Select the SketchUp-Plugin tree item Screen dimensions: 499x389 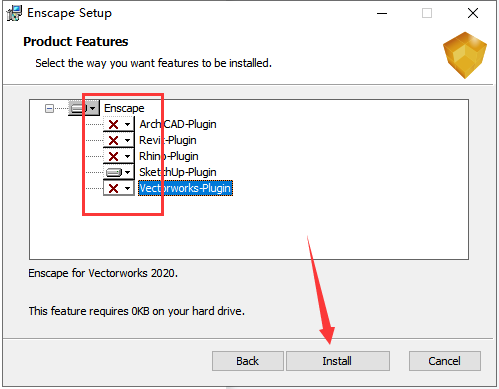pyautogui.click(x=178, y=172)
